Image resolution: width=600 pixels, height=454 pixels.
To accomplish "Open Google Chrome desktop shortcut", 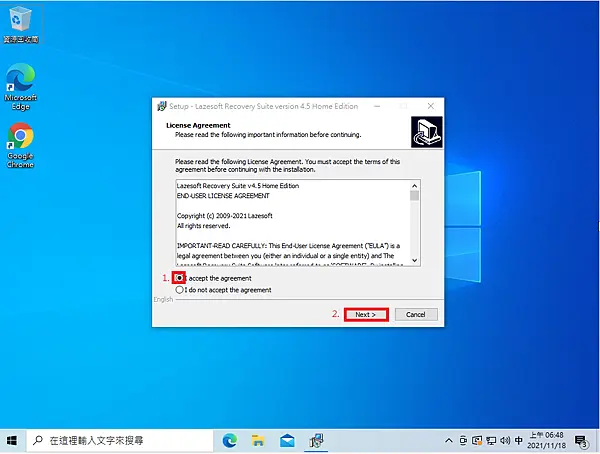I will (21, 145).
